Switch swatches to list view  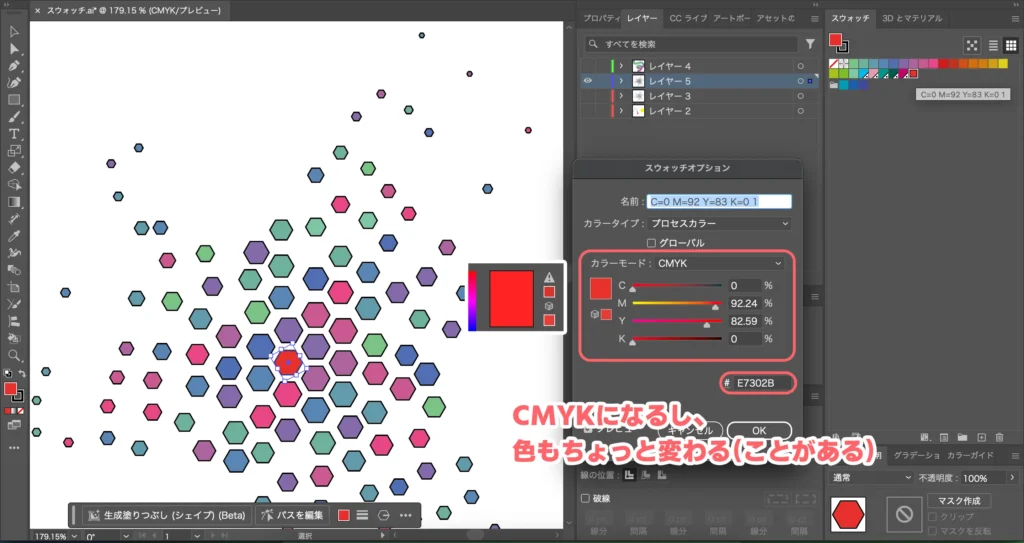(x=993, y=45)
